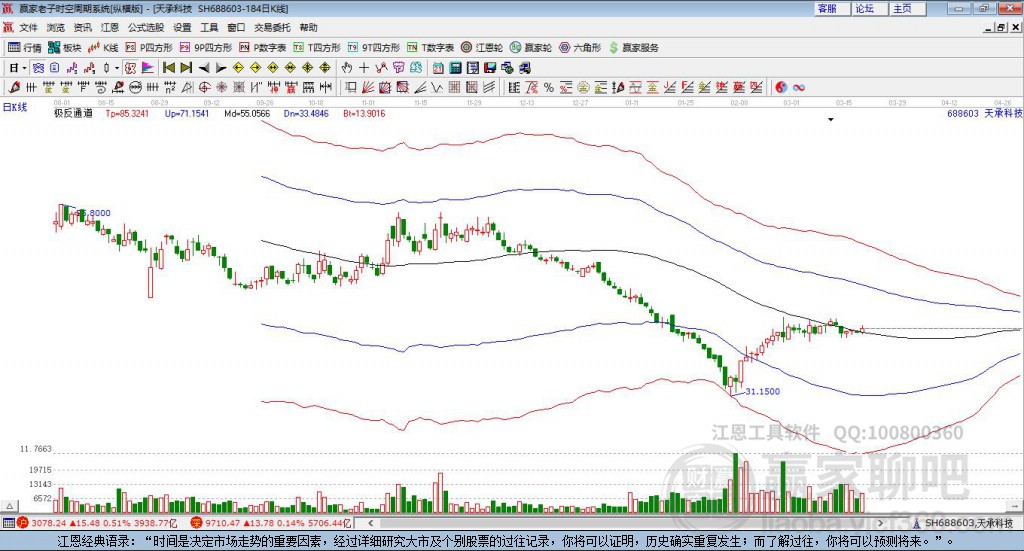
Task: Open the P数字表 number table
Action: coord(263,48)
